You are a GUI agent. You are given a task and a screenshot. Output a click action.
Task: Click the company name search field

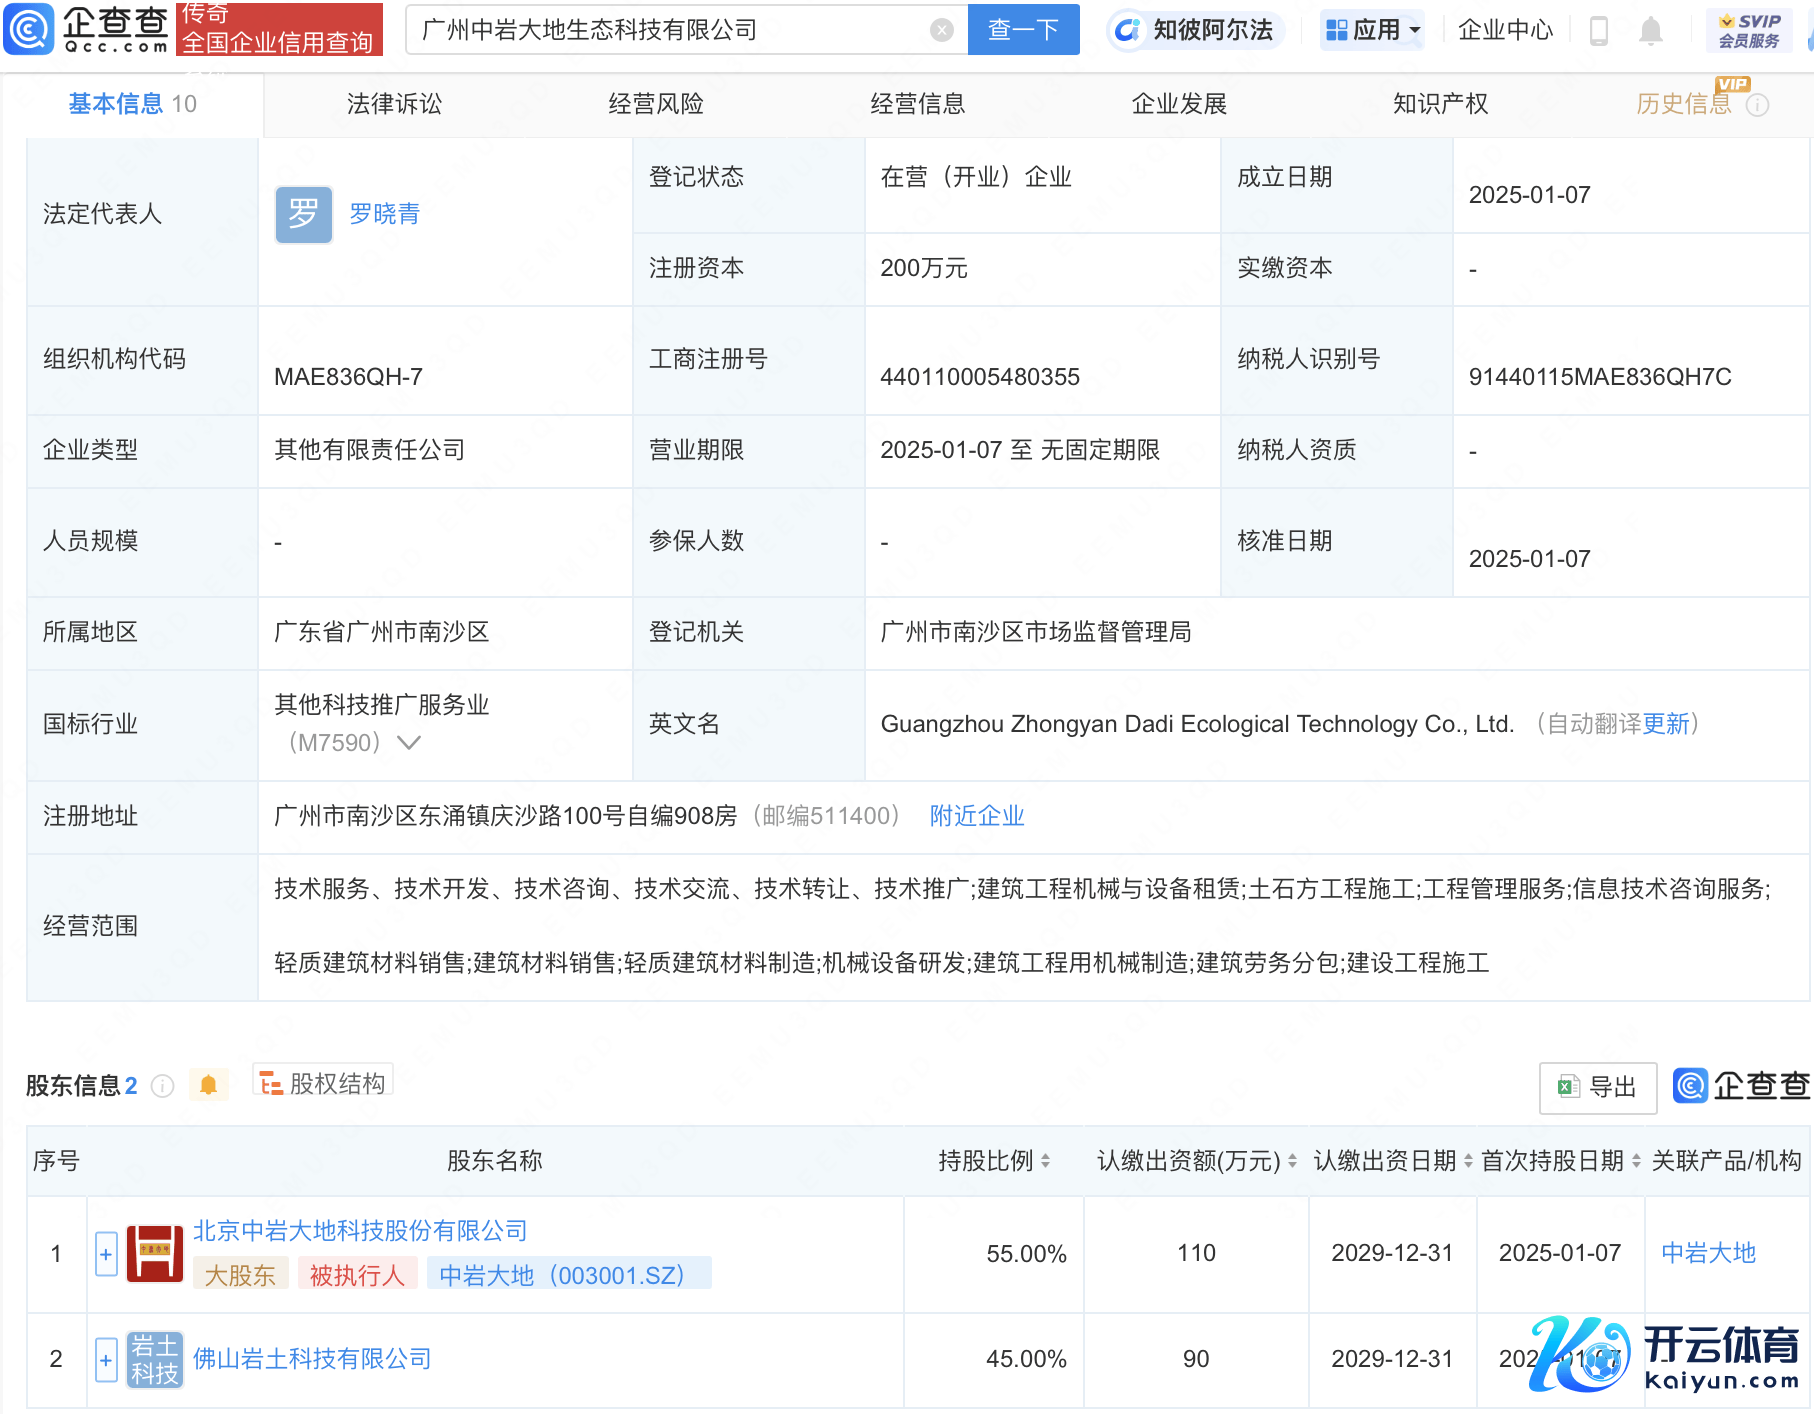(670, 30)
